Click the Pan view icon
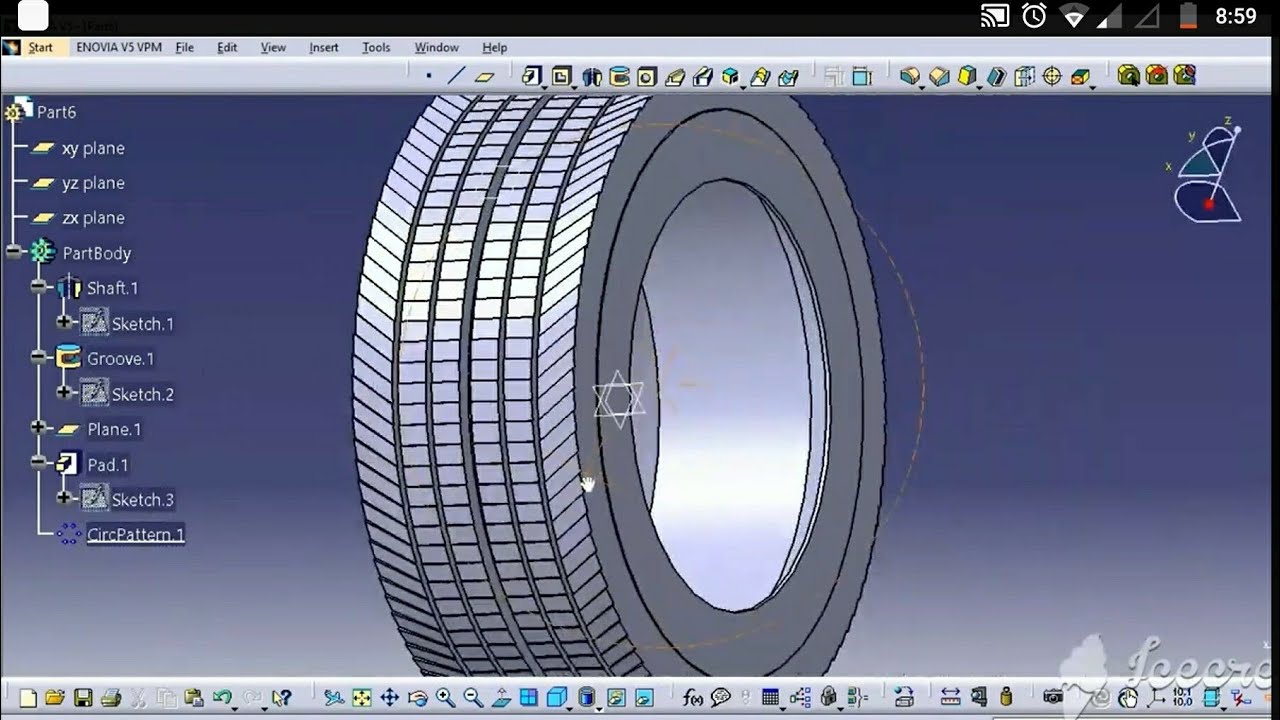This screenshot has width=1280, height=720. tap(390, 698)
